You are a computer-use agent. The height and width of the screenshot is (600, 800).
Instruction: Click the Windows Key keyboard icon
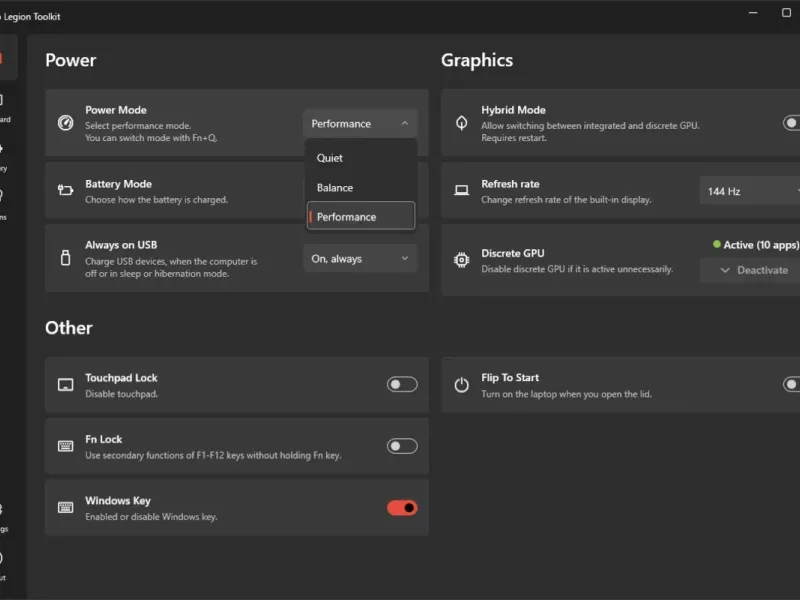[66, 508]
